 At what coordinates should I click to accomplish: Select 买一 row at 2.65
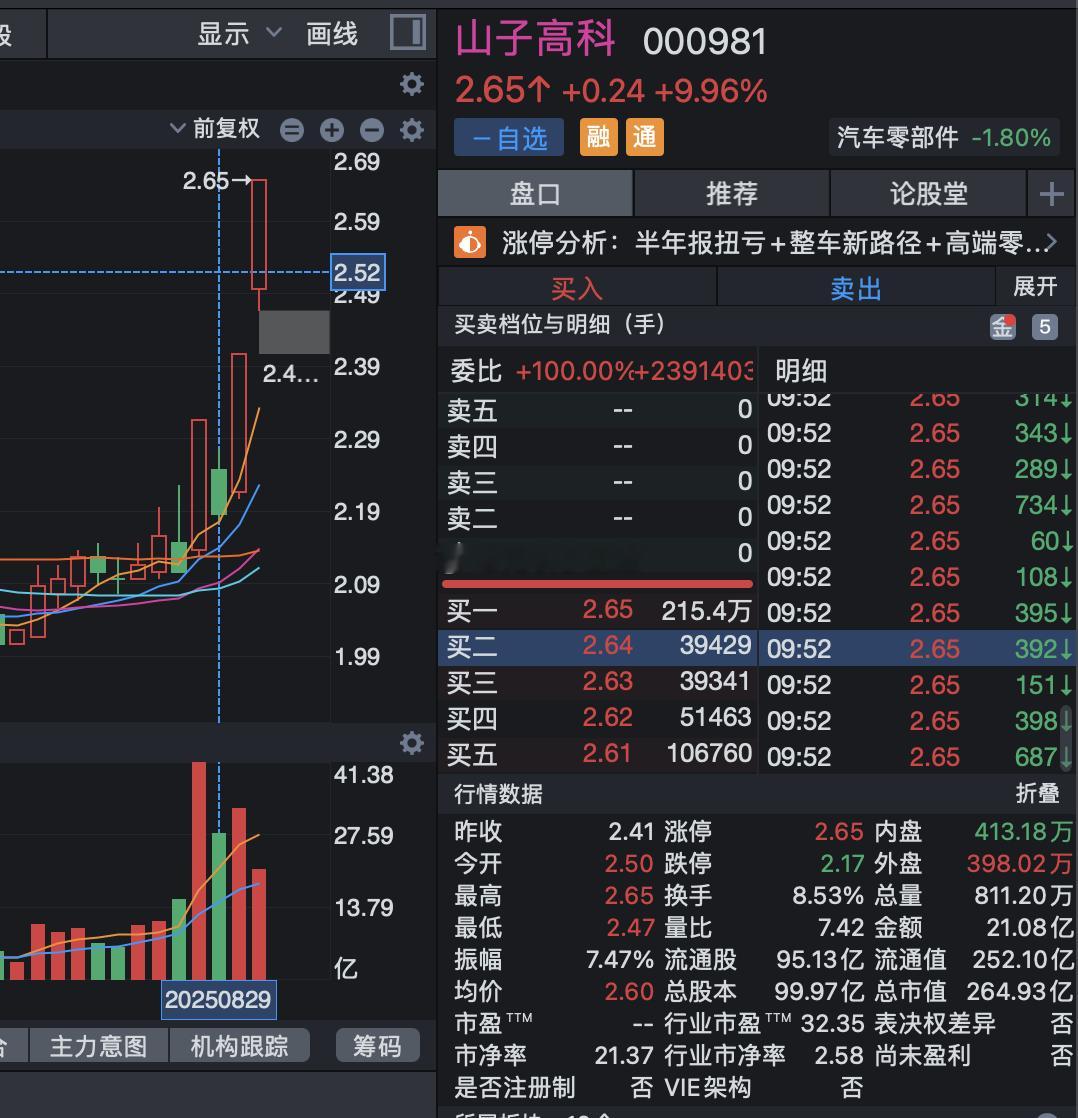pos(597,610)
